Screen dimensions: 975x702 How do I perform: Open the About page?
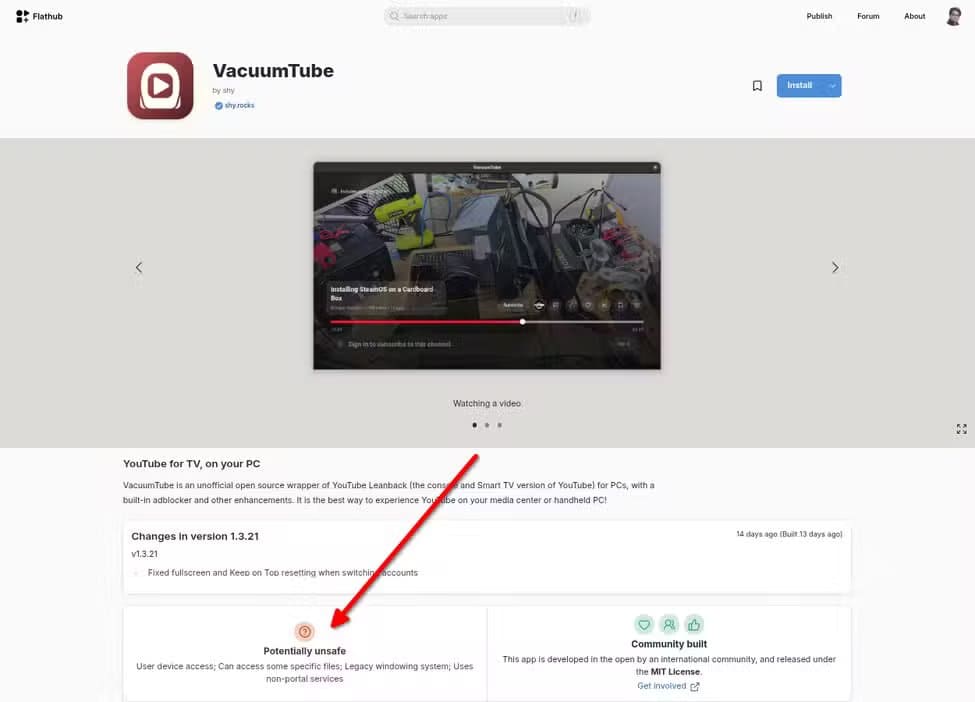click(x=914, y=15)
